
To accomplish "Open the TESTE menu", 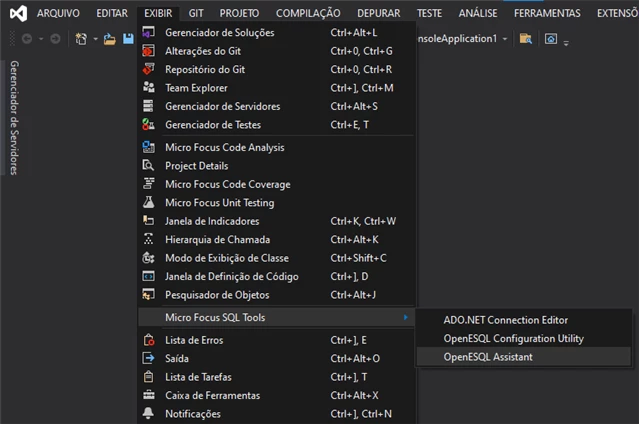I will [x=430, y=13].
